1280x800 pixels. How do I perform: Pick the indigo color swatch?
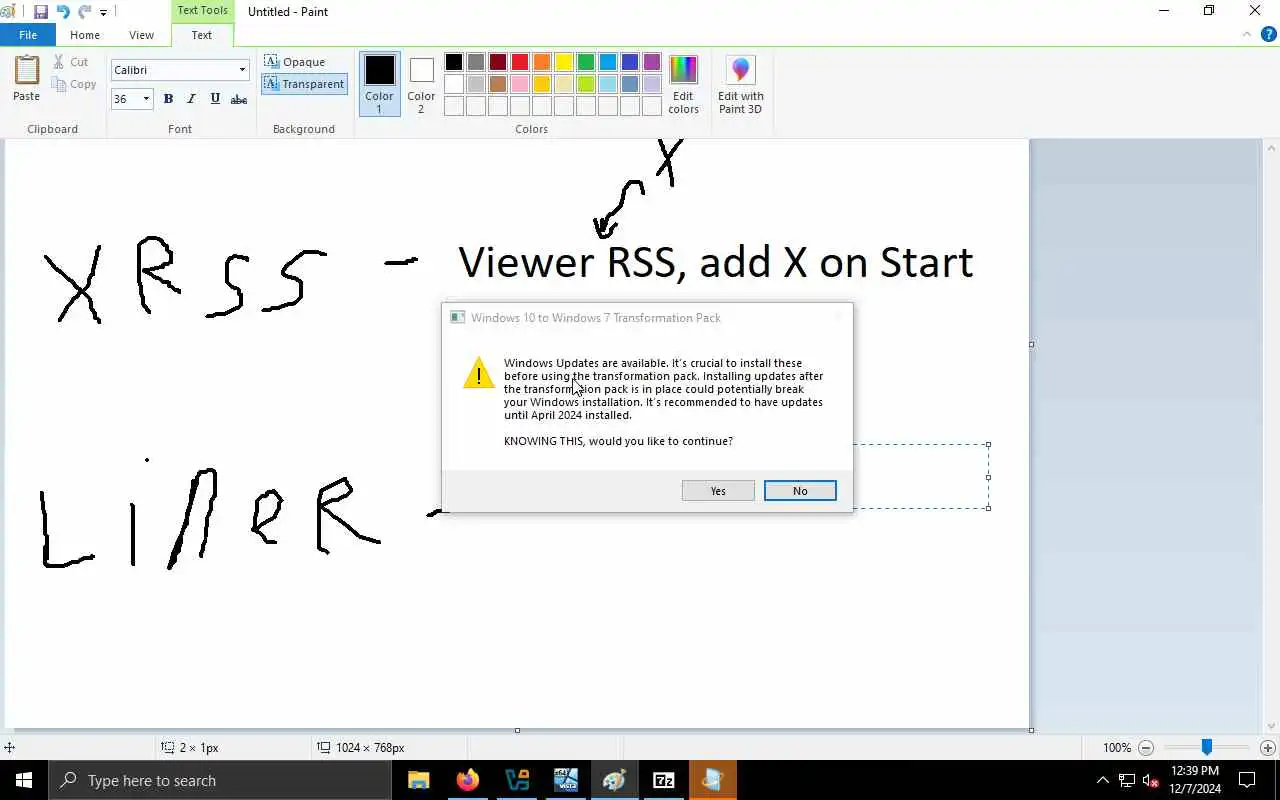pyautogui.click(x=630, y=62)
